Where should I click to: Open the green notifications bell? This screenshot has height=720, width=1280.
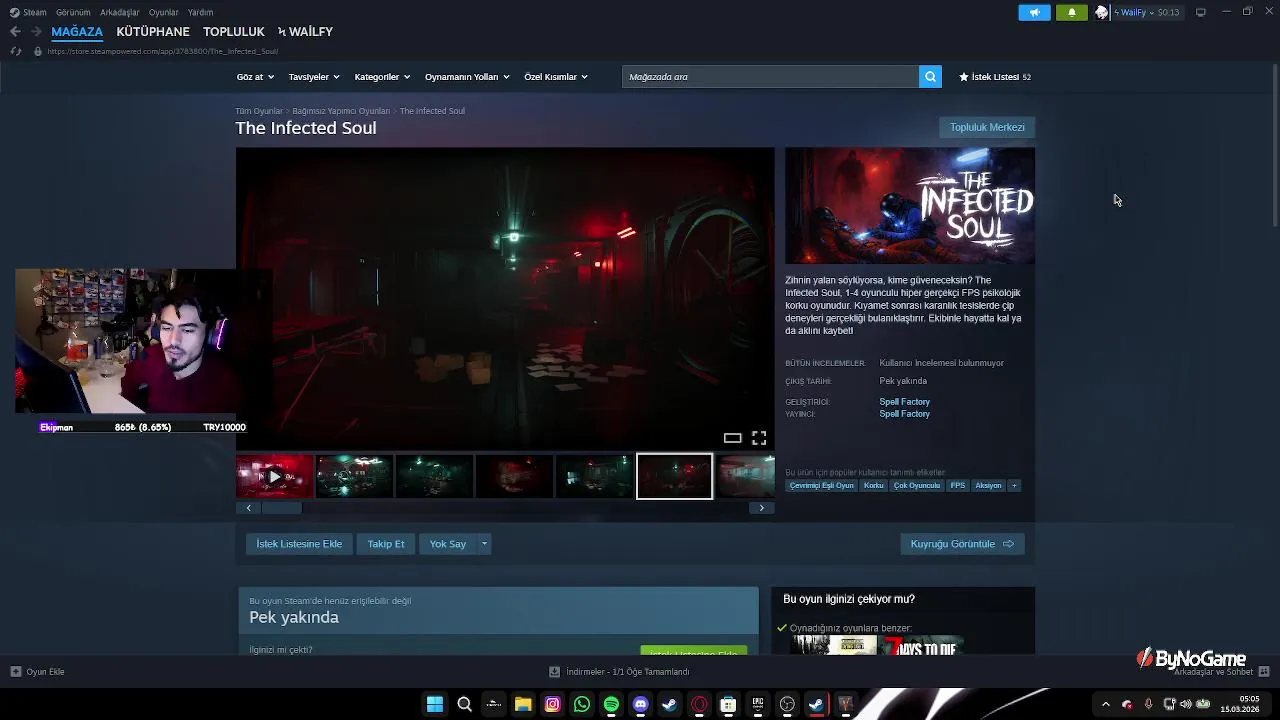1071,12
